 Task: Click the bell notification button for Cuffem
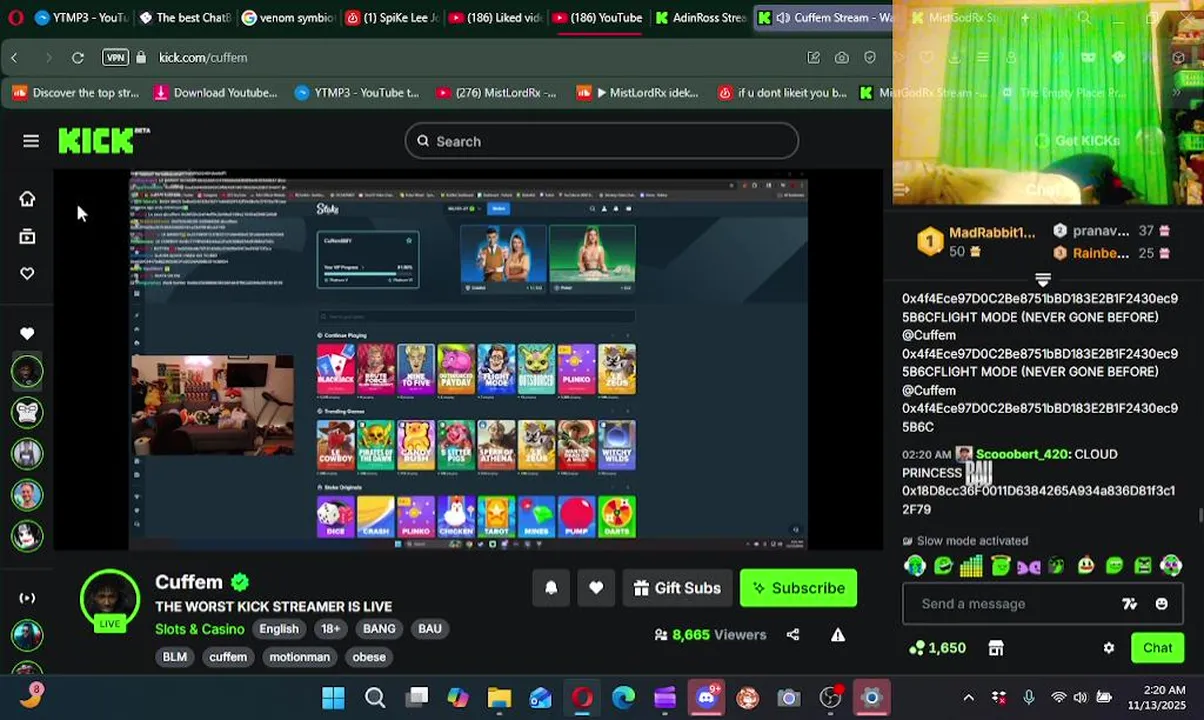(x=551, y=588)
